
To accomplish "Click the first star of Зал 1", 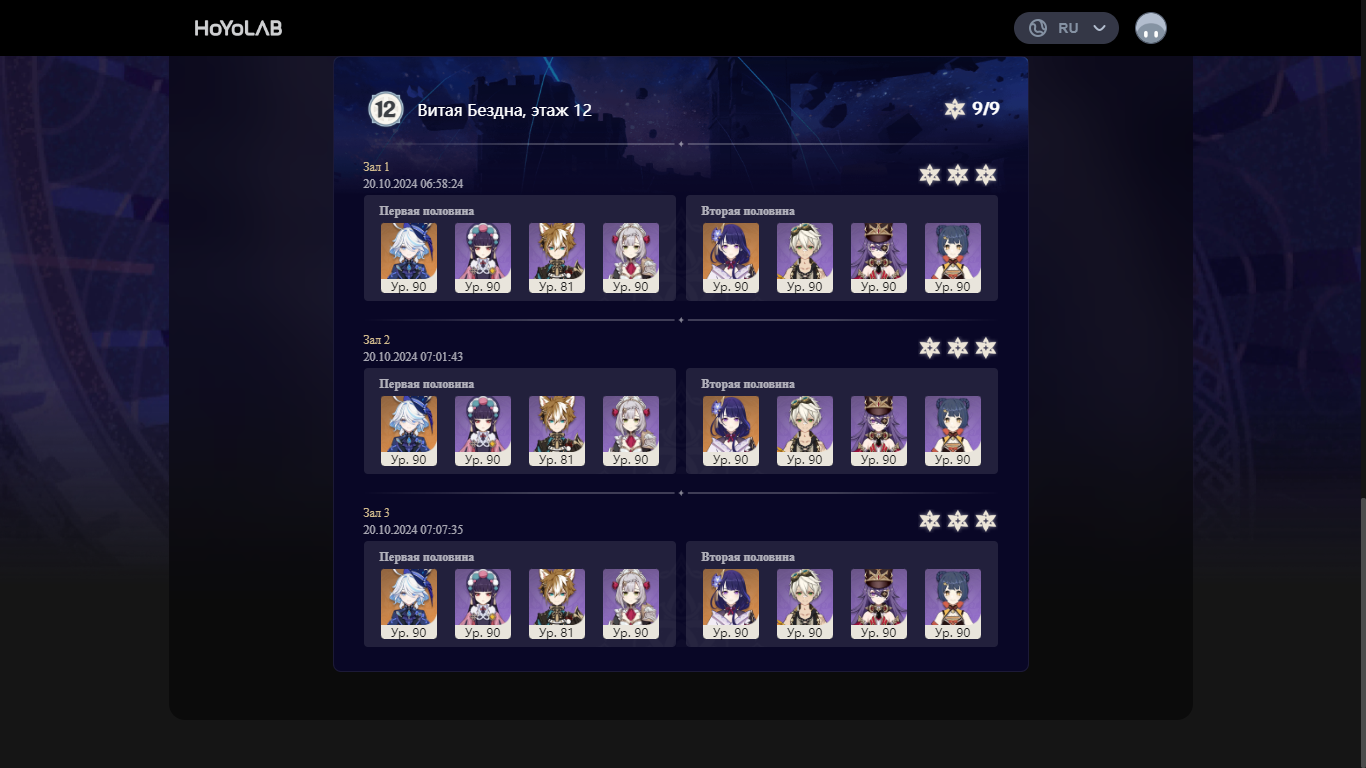I will pyautogui.click(x=930, y=175).
